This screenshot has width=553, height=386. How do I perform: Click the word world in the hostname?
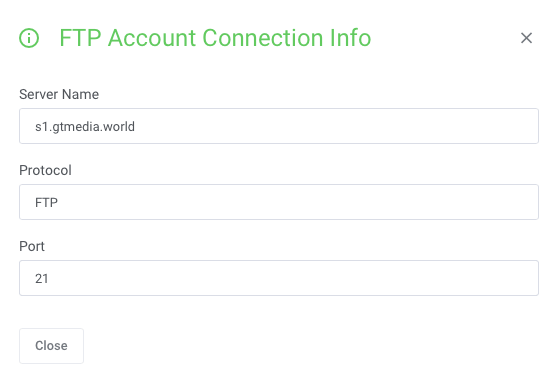click(x=119, y=126)
